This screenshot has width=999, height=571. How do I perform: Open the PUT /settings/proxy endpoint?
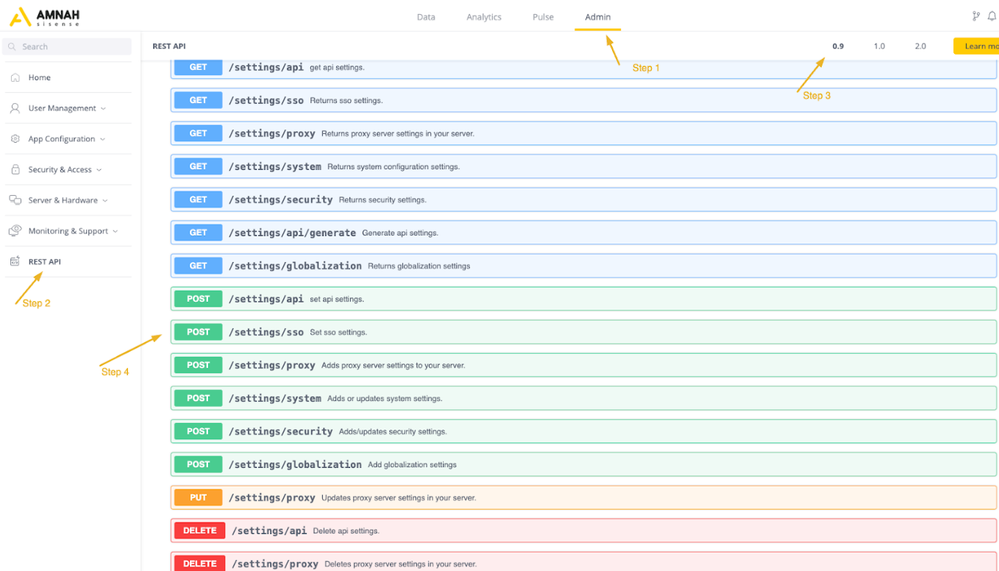[x=583, y=498]
